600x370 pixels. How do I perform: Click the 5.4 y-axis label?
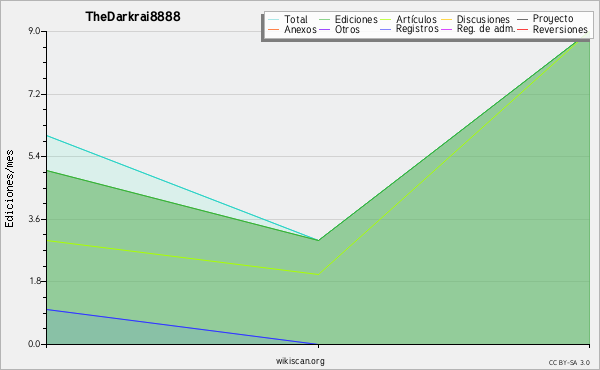(34, 156)
